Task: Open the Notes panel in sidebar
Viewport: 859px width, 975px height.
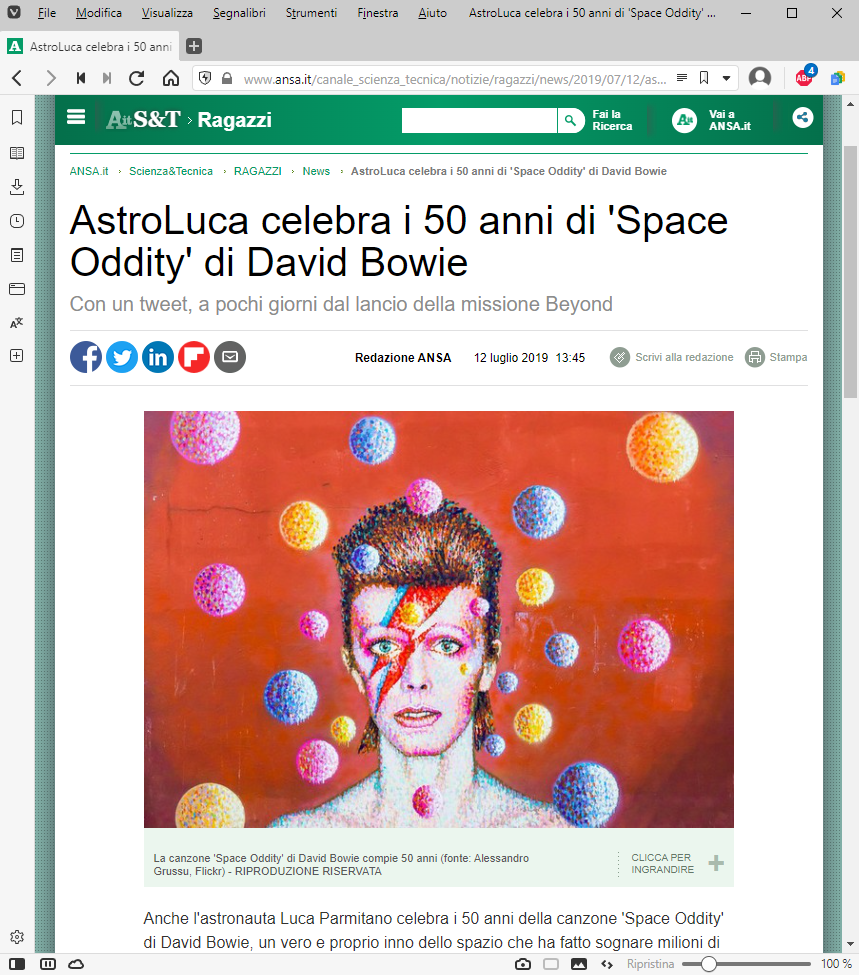Action: (x=17, y=255)
